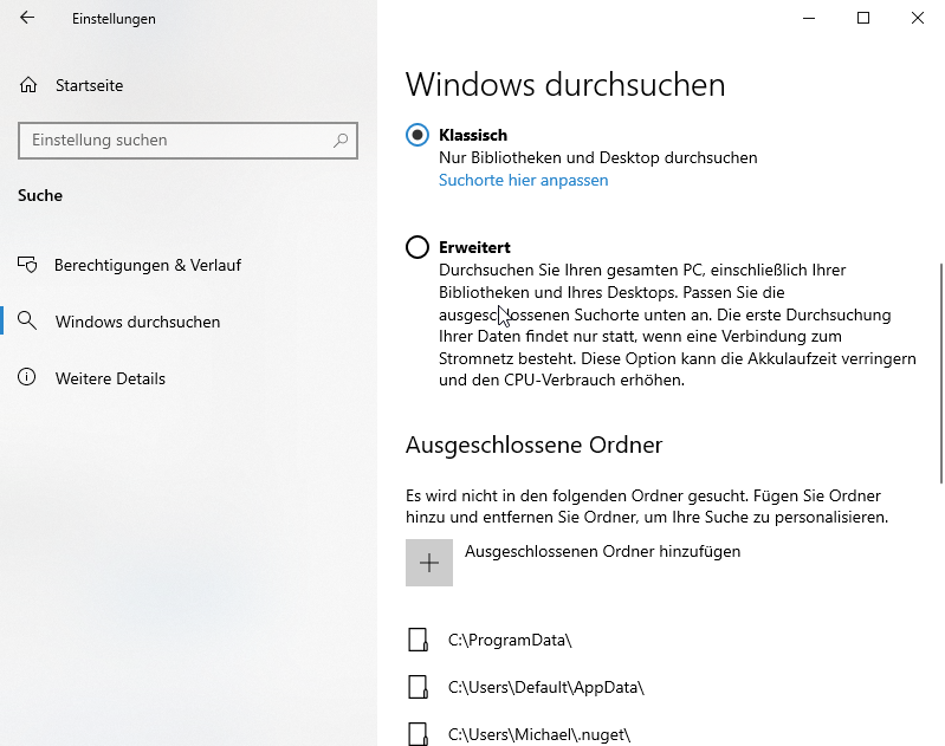945x746 pixels.
Task: Click the Ausgeschlossene Ordner heading
Action: (534, 445)
